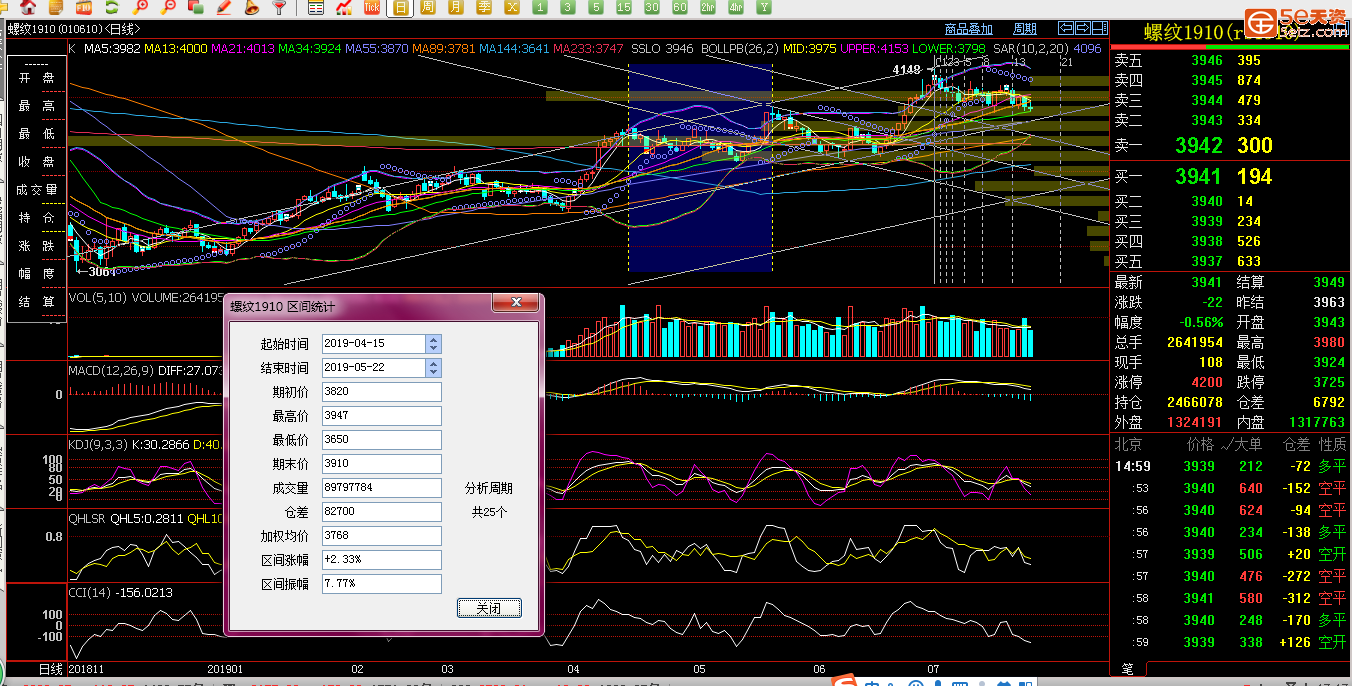Click the 成交量 field showing 89797784

382,488
